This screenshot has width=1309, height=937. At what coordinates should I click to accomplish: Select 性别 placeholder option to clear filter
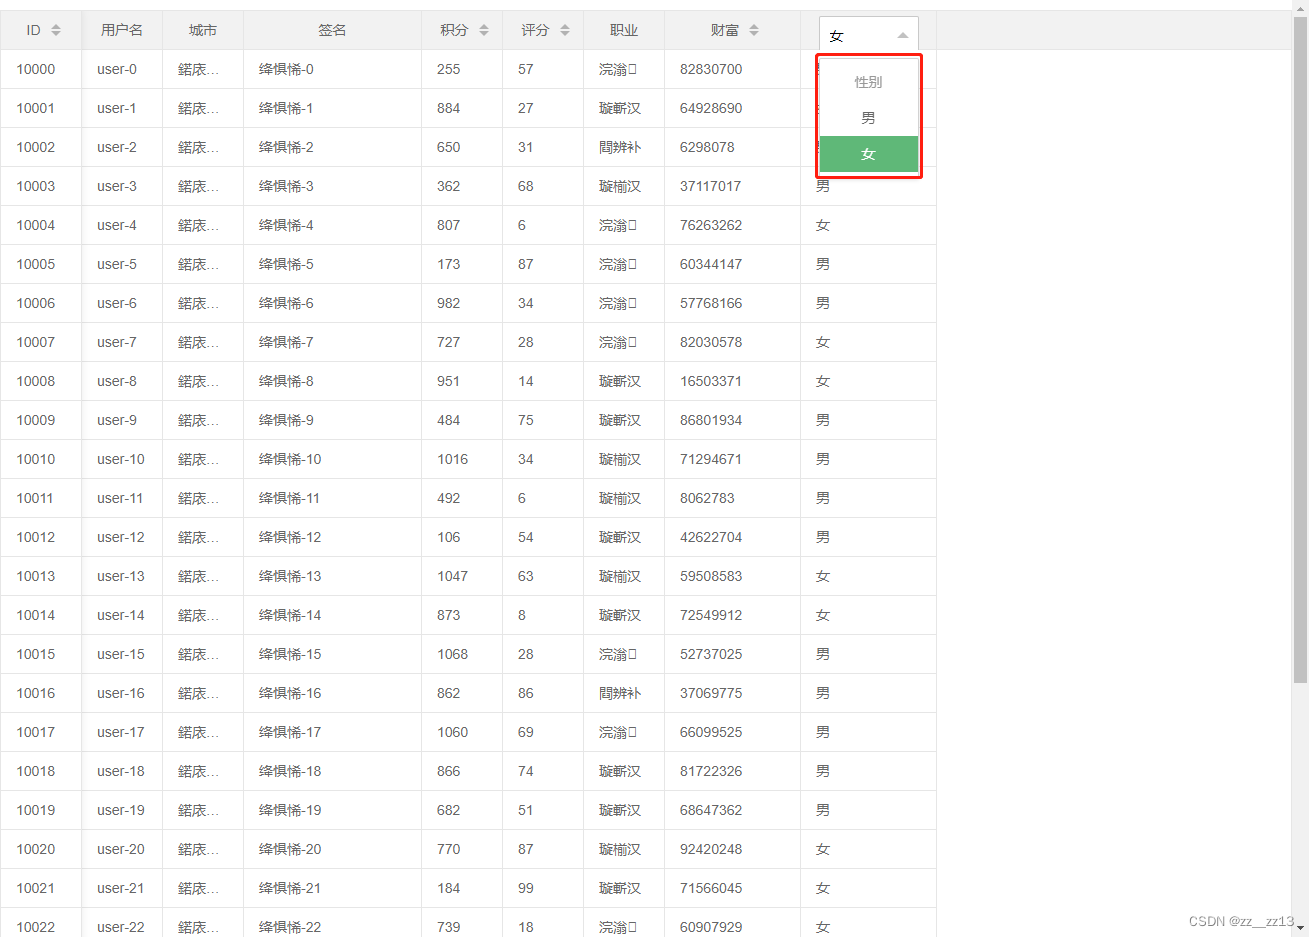[x=868, y=82]
